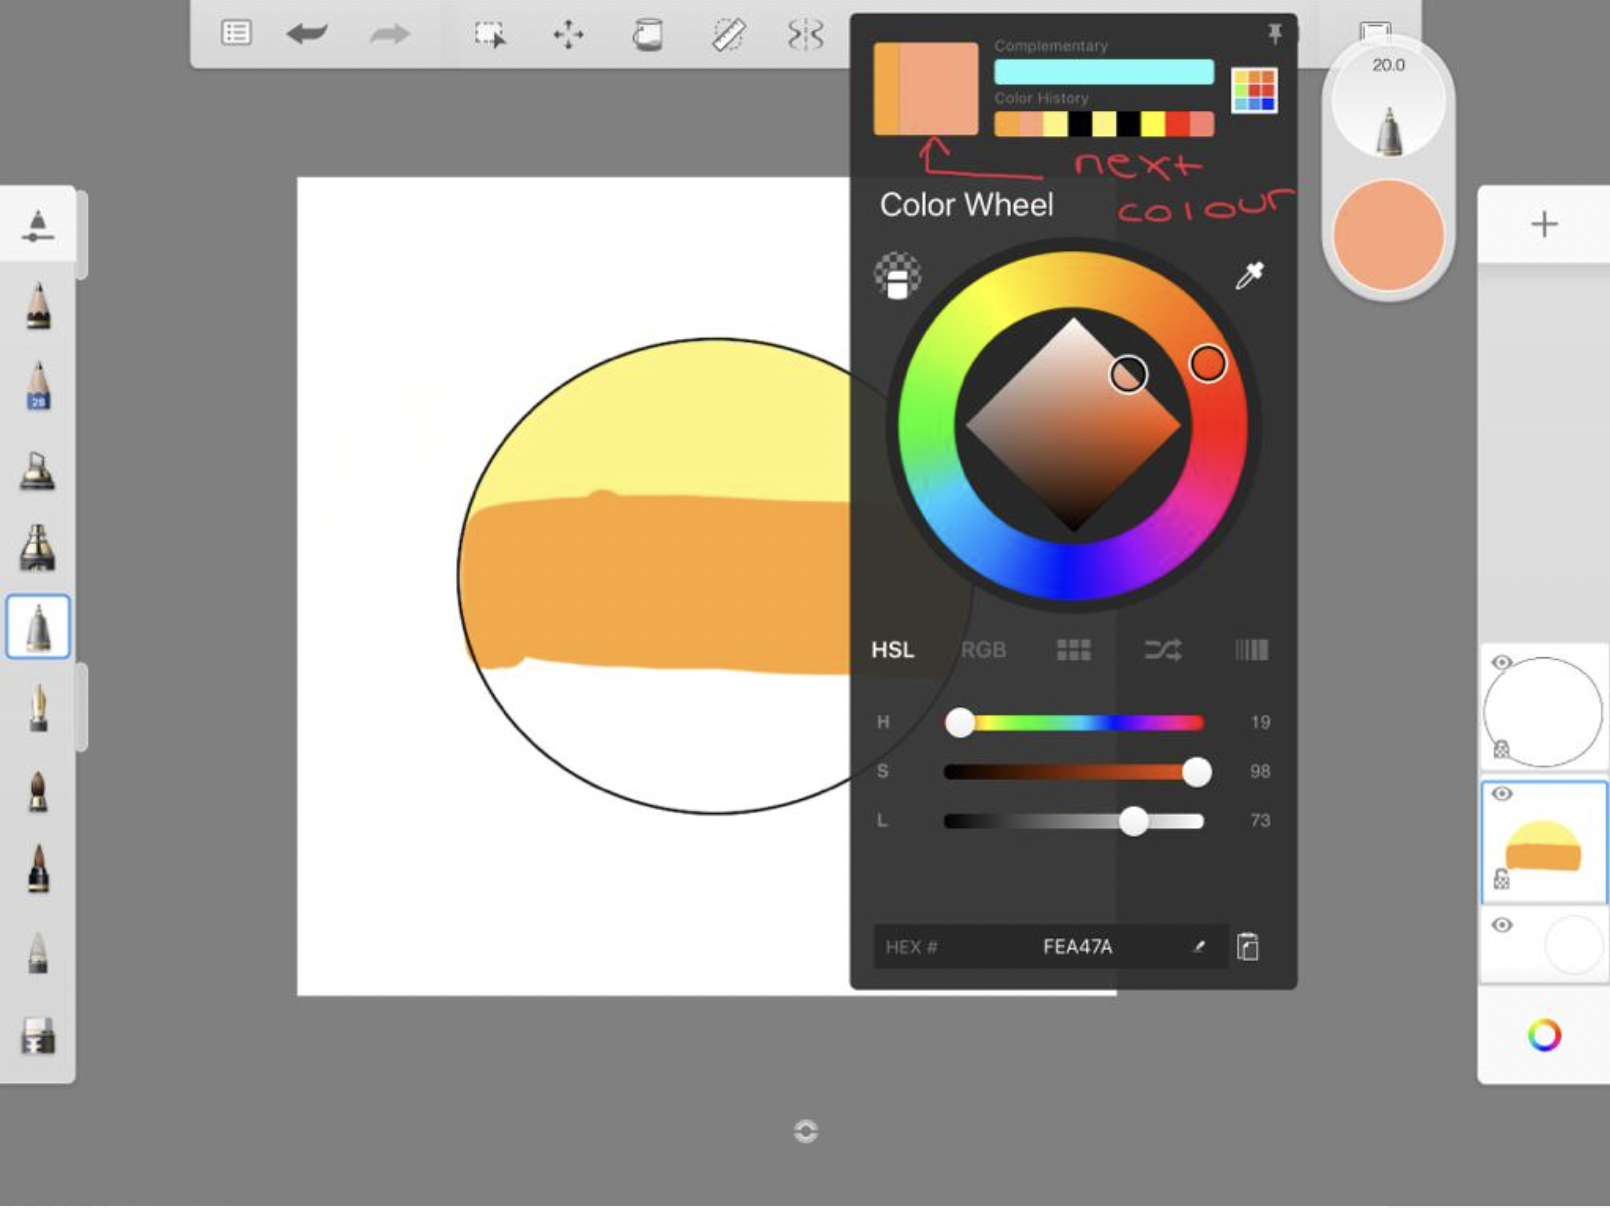Select the yellow-orange layer thumbnail
Screen dimensions: 1610x1208
(1543, 842)
